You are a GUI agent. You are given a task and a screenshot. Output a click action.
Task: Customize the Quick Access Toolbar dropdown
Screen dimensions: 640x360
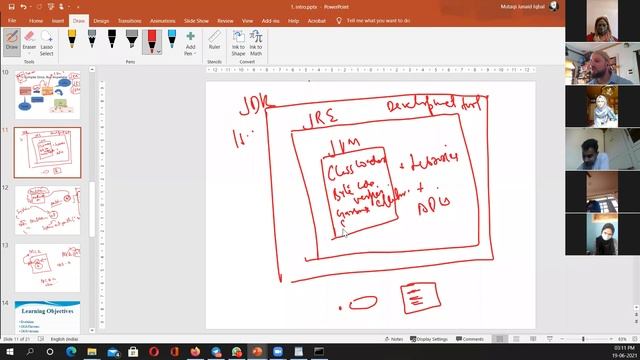[x=78, y=7]
